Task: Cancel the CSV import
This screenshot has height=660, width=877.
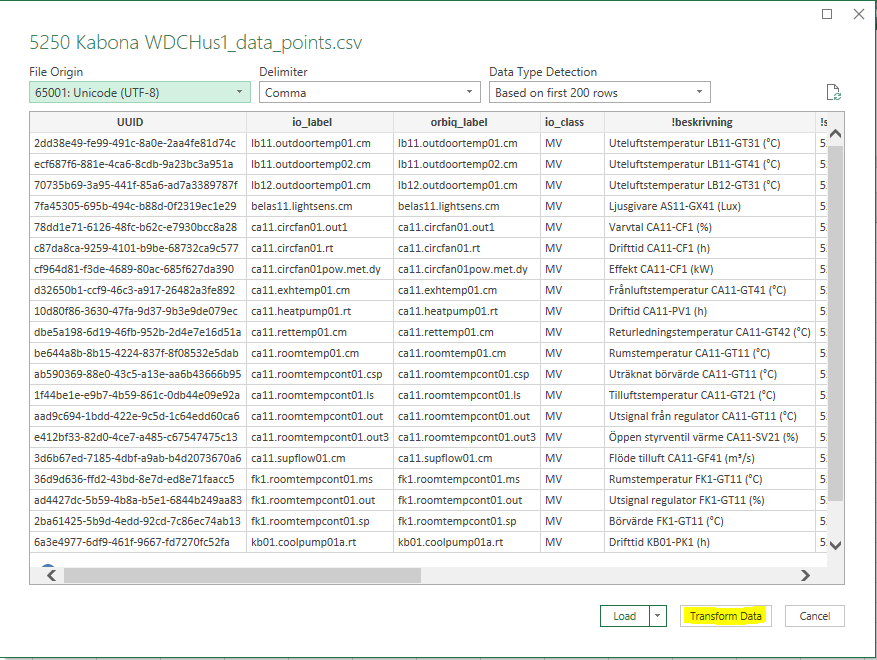Action: coord(814,616)
